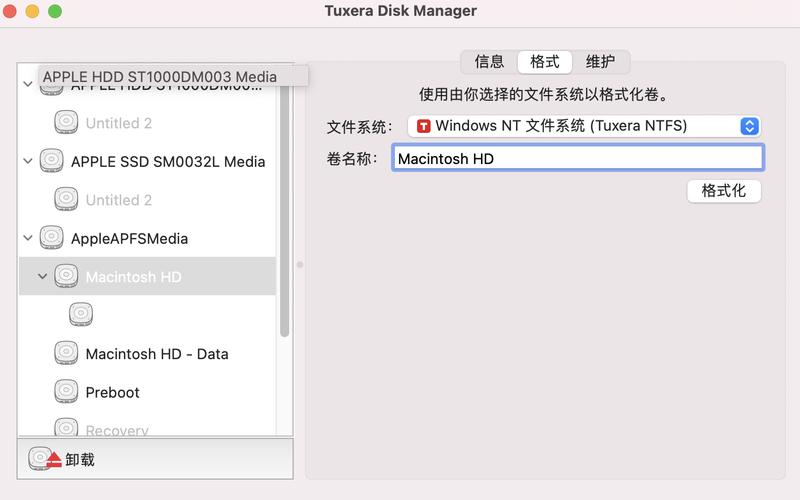
Task: Open the 文件系统 dropdown menu
Action: (584, 126)
